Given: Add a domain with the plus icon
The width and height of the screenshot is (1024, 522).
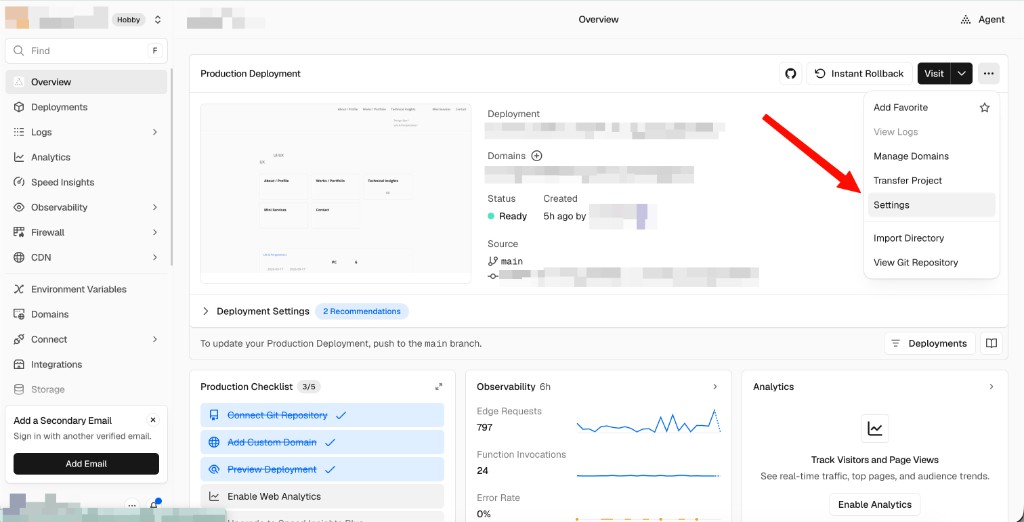Looking at the screenshot, I should (x=537, y=156).
